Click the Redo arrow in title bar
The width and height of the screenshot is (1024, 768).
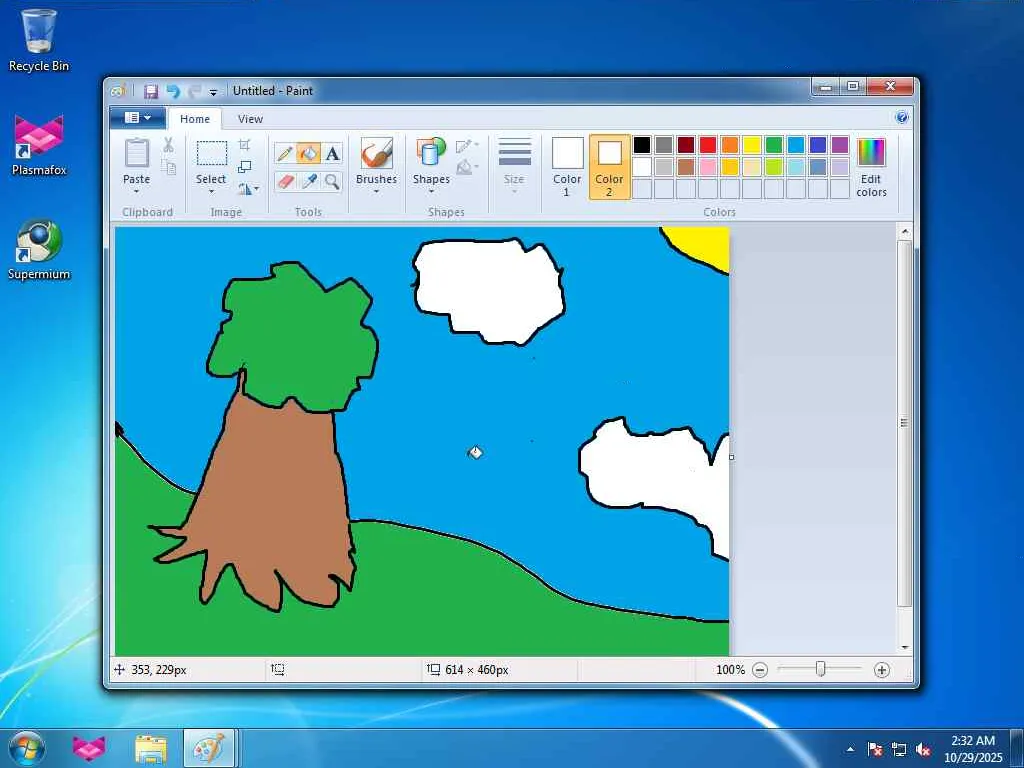tap(194, 91)
